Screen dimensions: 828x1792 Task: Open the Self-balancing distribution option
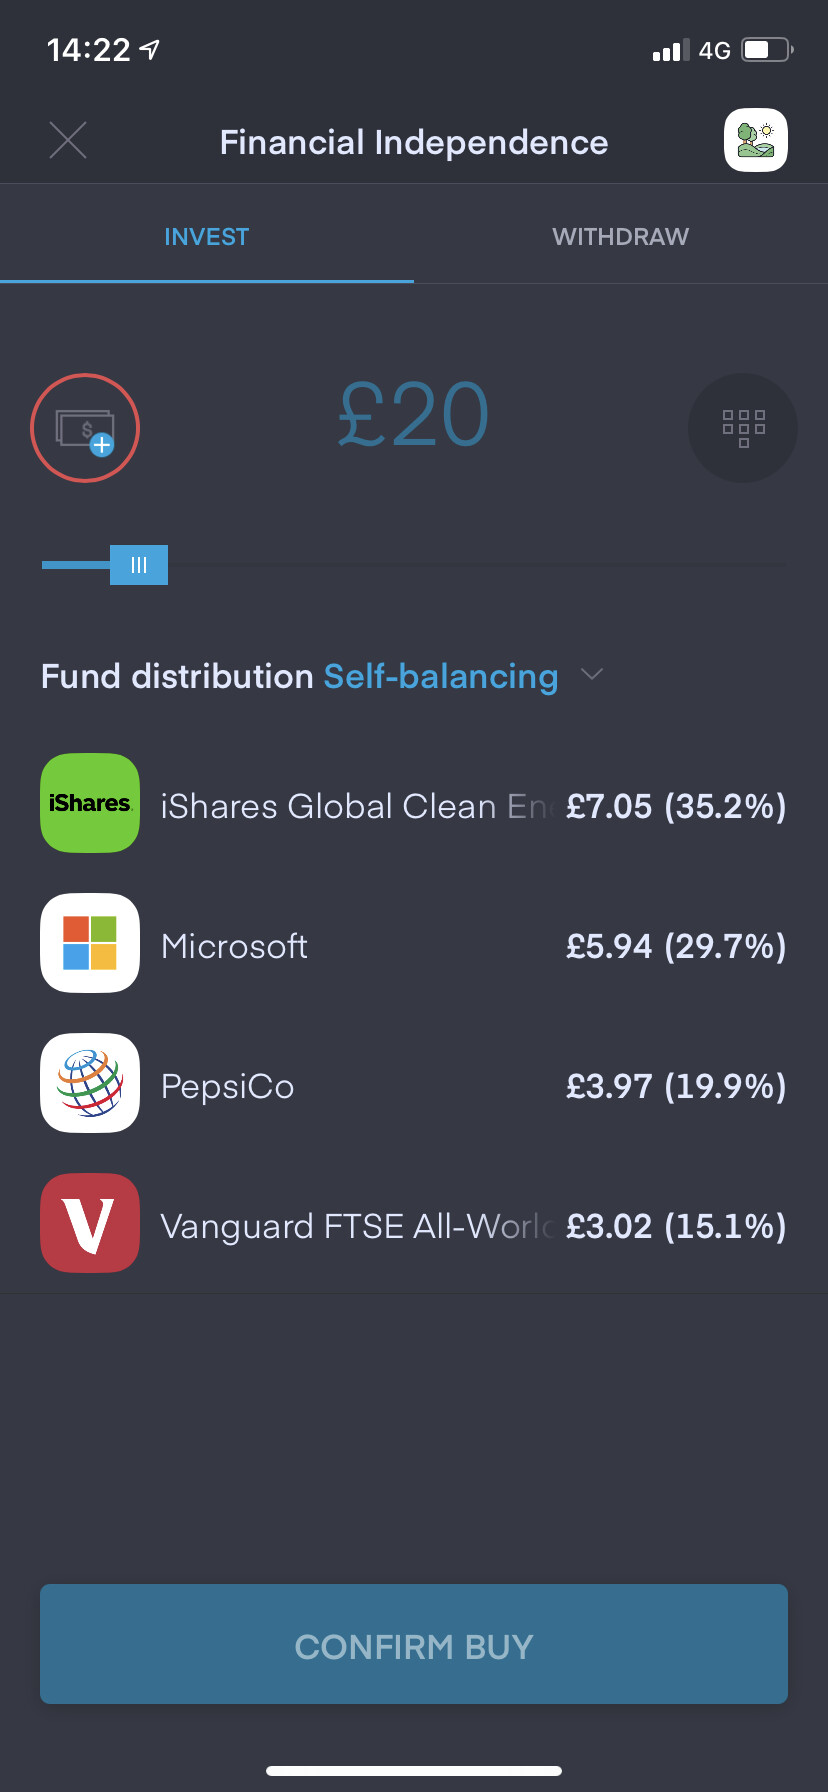[x=440, y=677]
